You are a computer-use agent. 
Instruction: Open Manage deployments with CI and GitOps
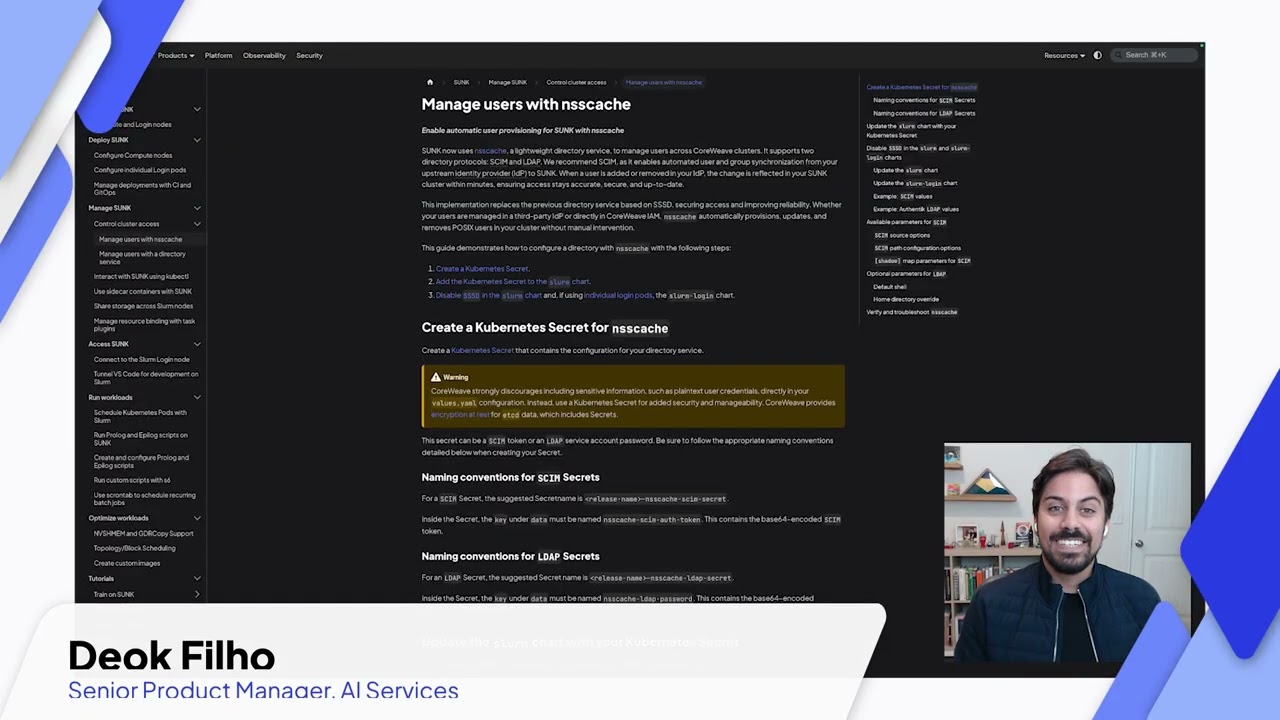click(142, 189)
